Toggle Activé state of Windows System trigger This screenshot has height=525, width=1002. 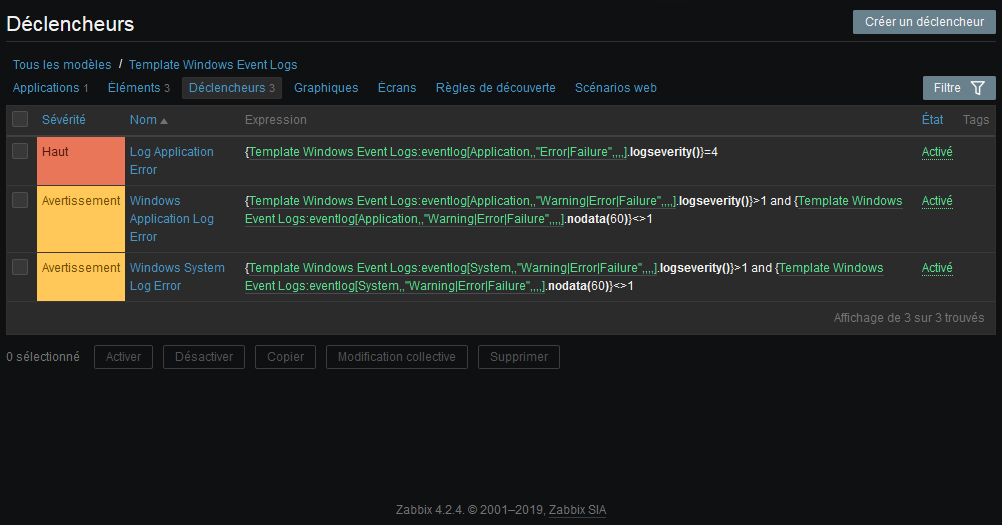pyautogui.click(x=937, y=268)
